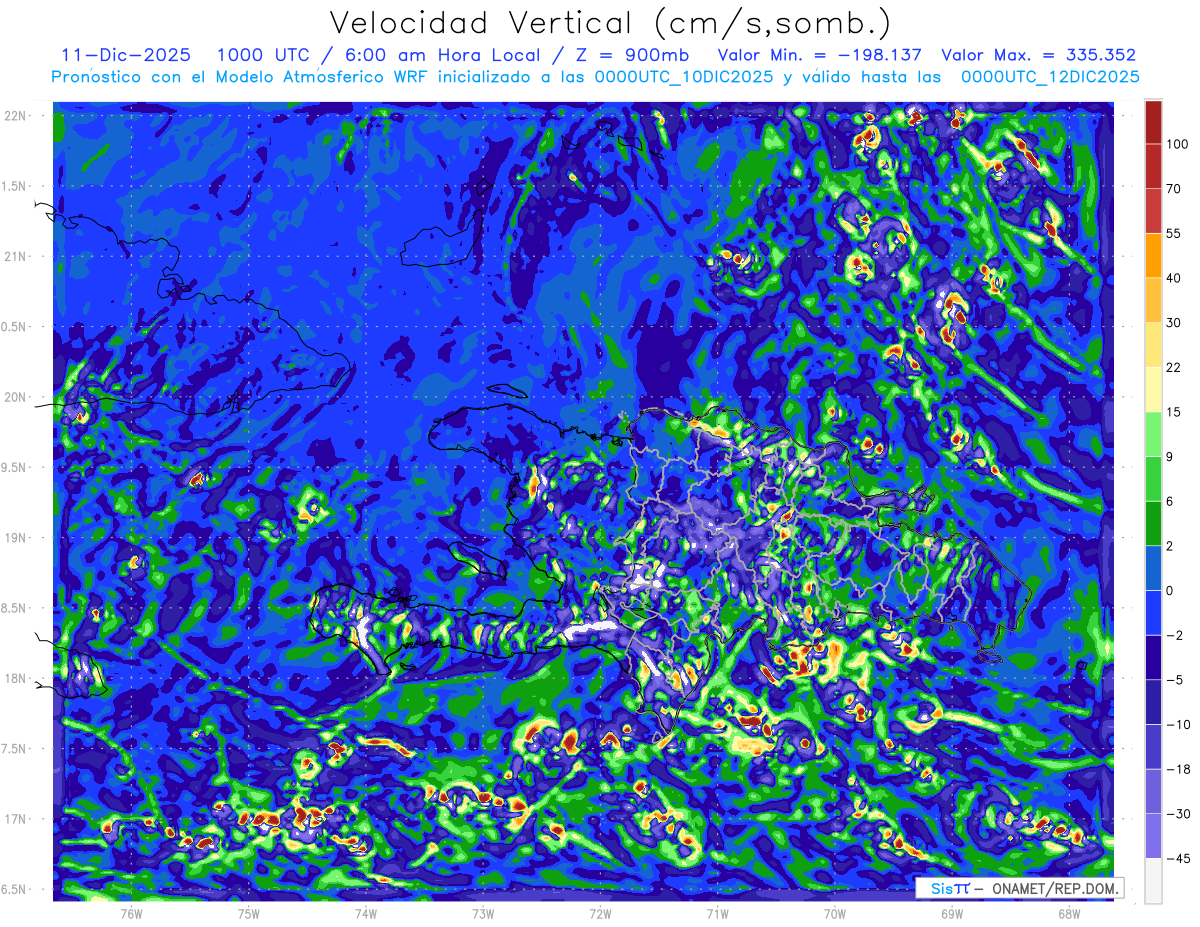This screenshot has height=927, width=1200.
Task: Click the title "Velocidad Vertical (cm/s,somb.)"
Action: point(610,22)
